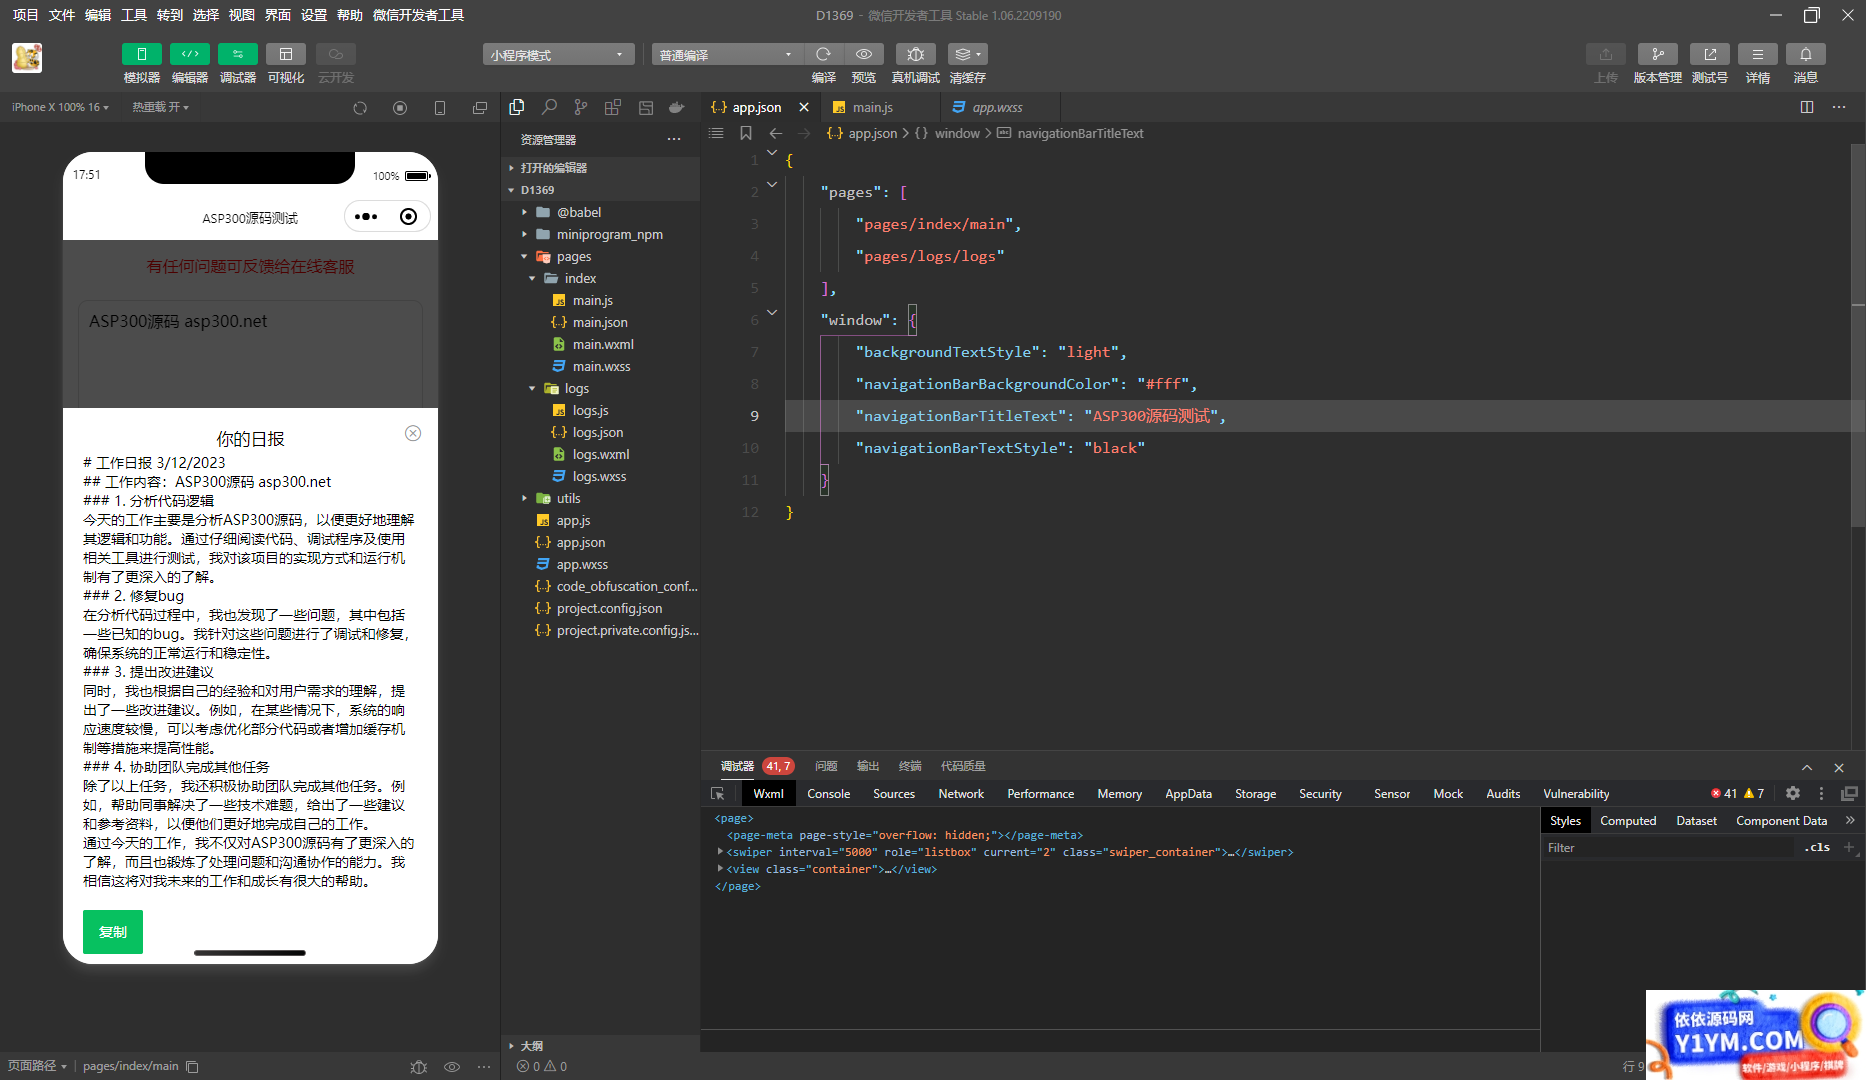Image resolution: width=1866 pixels, height=1080 pixels.
Task: Open the iPhone X device dropdown
Action: coord(60,107)
